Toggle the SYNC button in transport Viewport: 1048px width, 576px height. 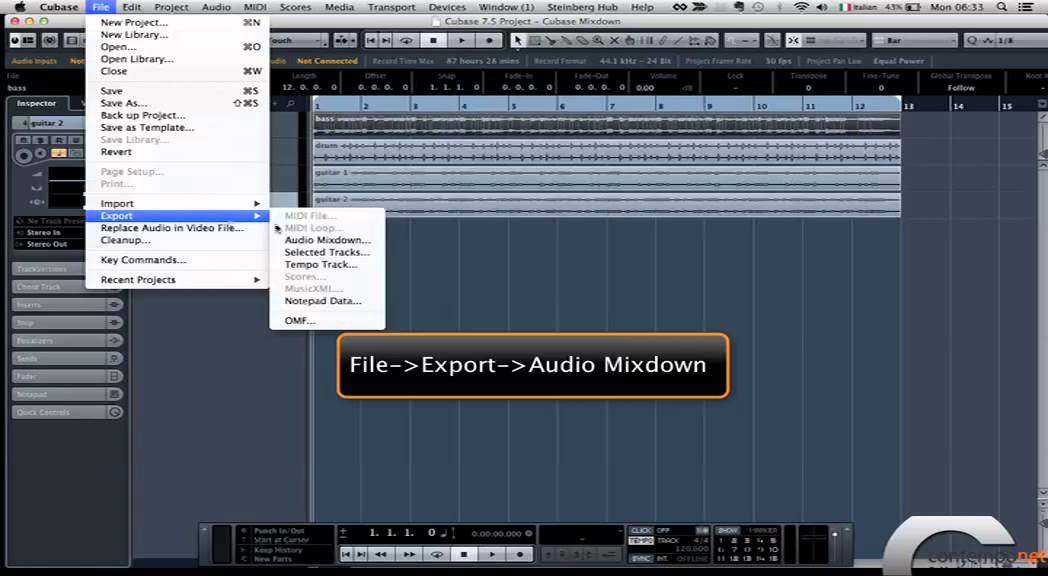click(x=641, y=558)
